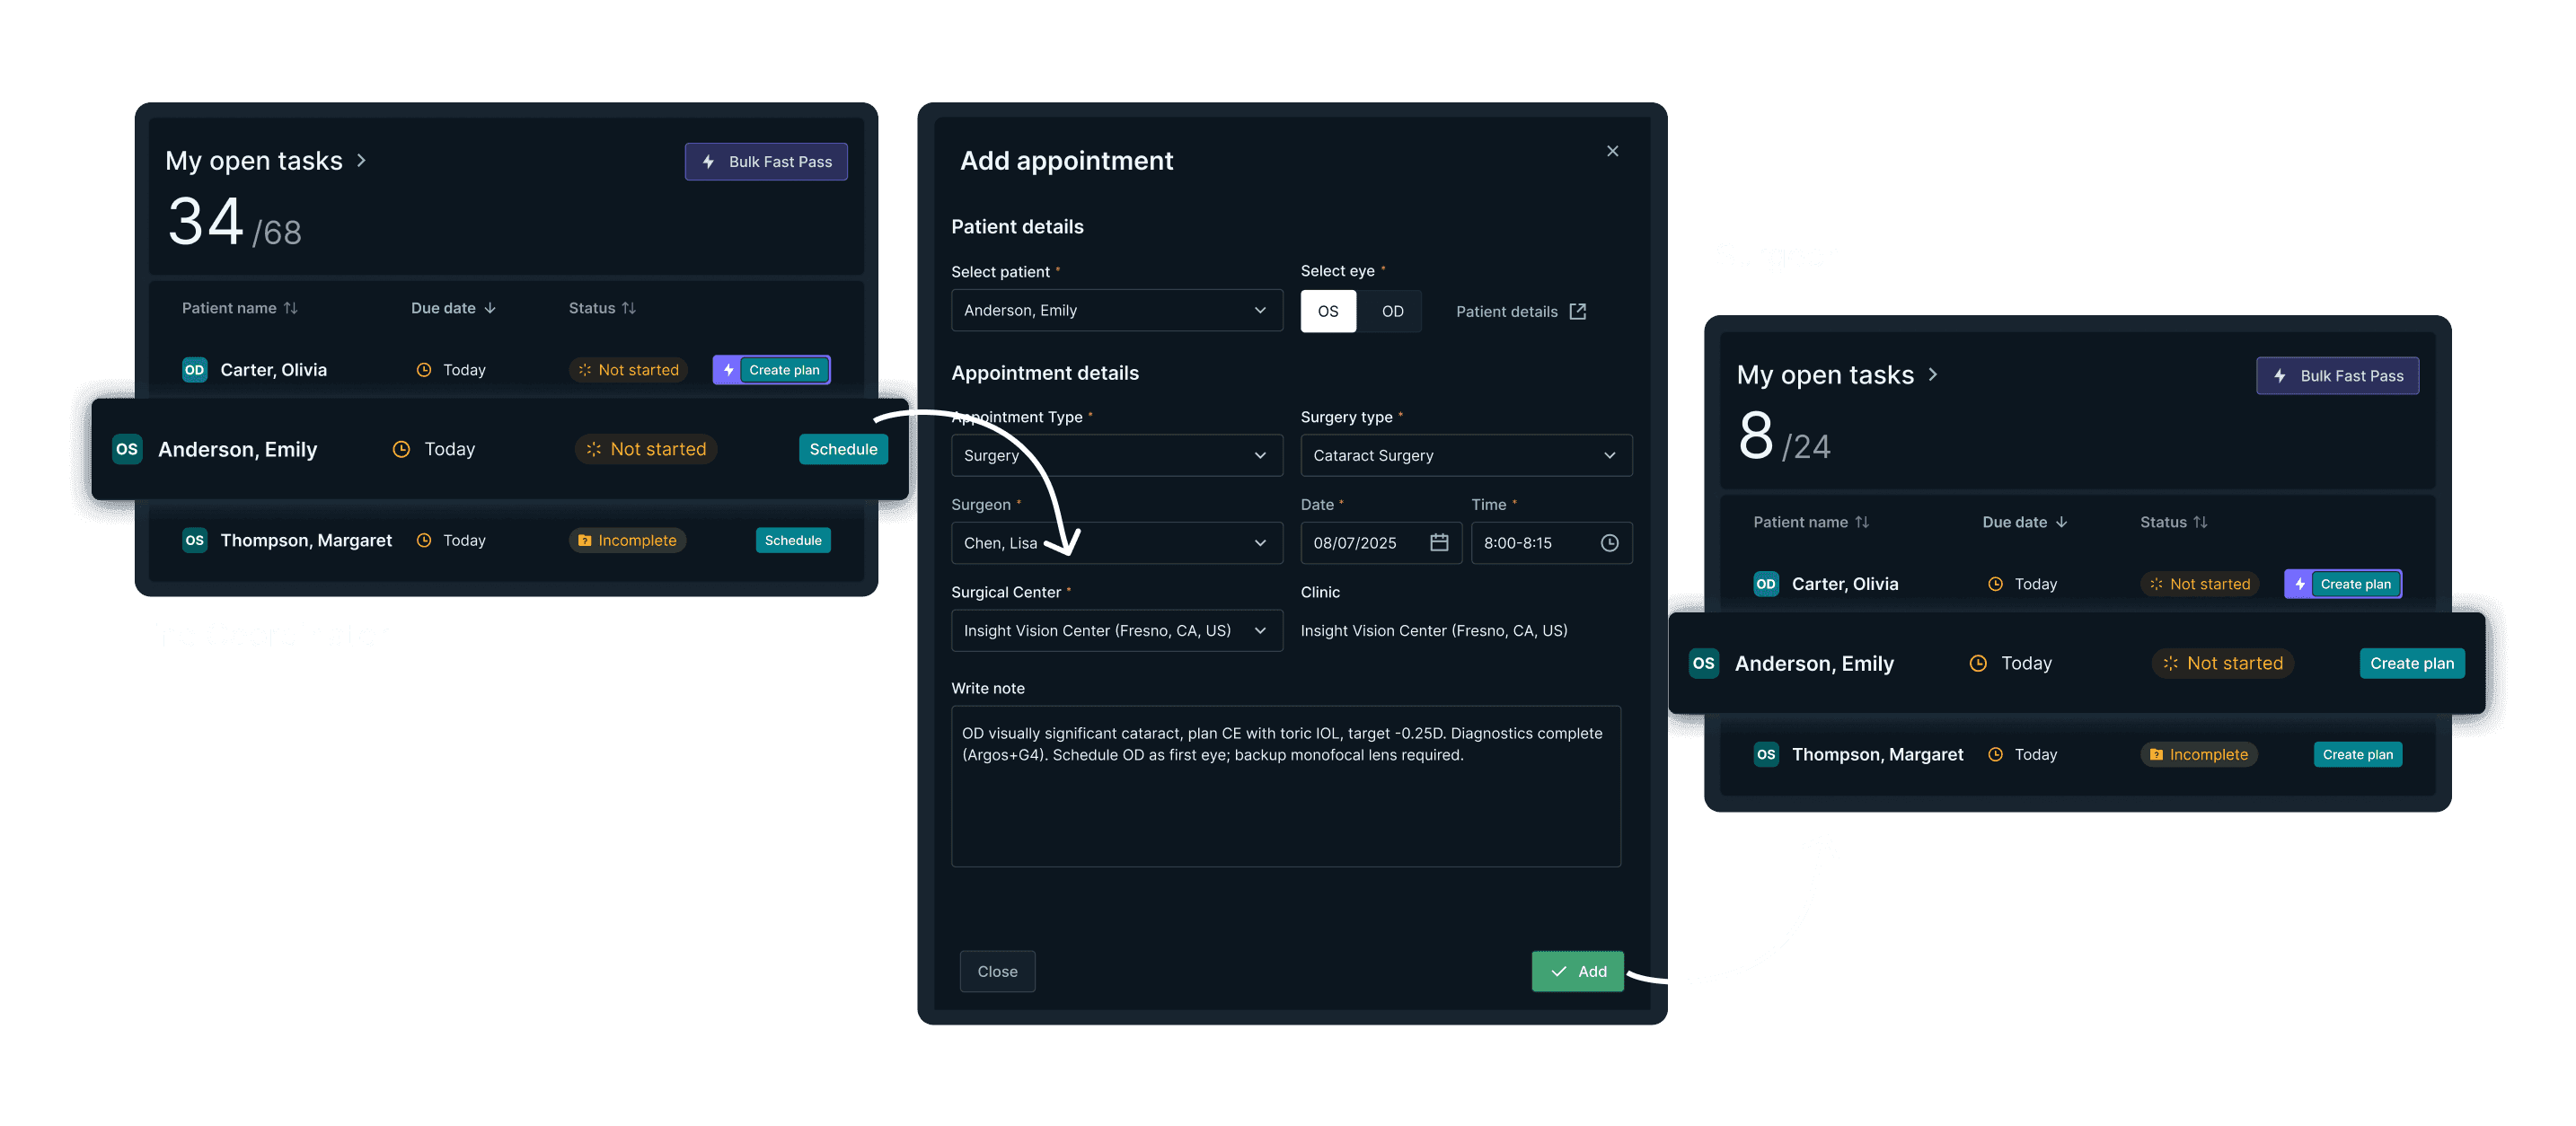Click the Date field showing 08/07/2025
The width and height of the screenshot is (2576, 1126).
click(1381, 543)
